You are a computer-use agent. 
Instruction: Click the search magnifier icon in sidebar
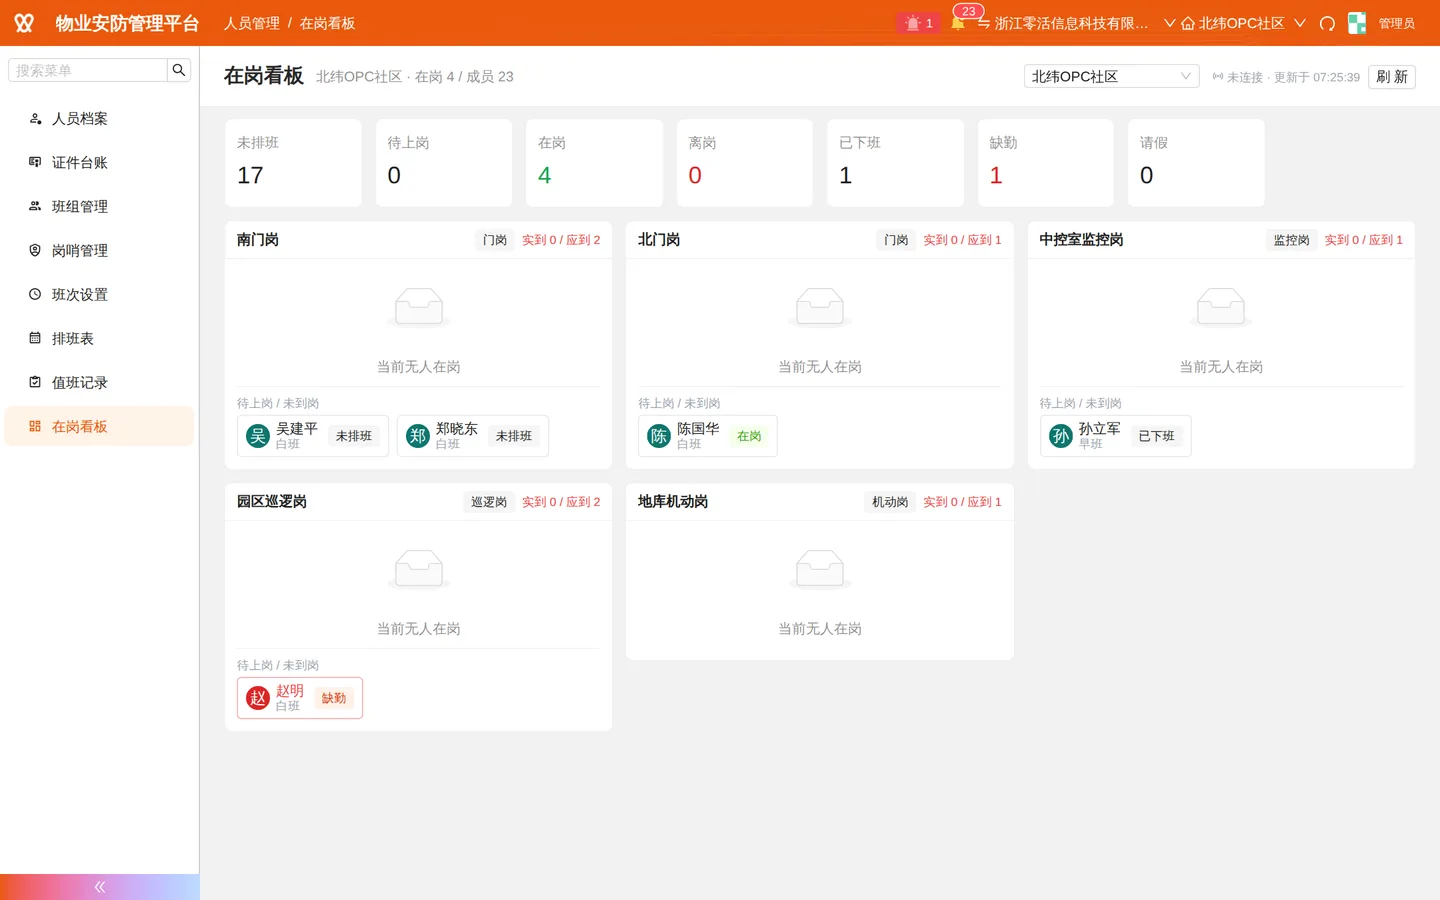pyautogui.click(x=179, y=70)
